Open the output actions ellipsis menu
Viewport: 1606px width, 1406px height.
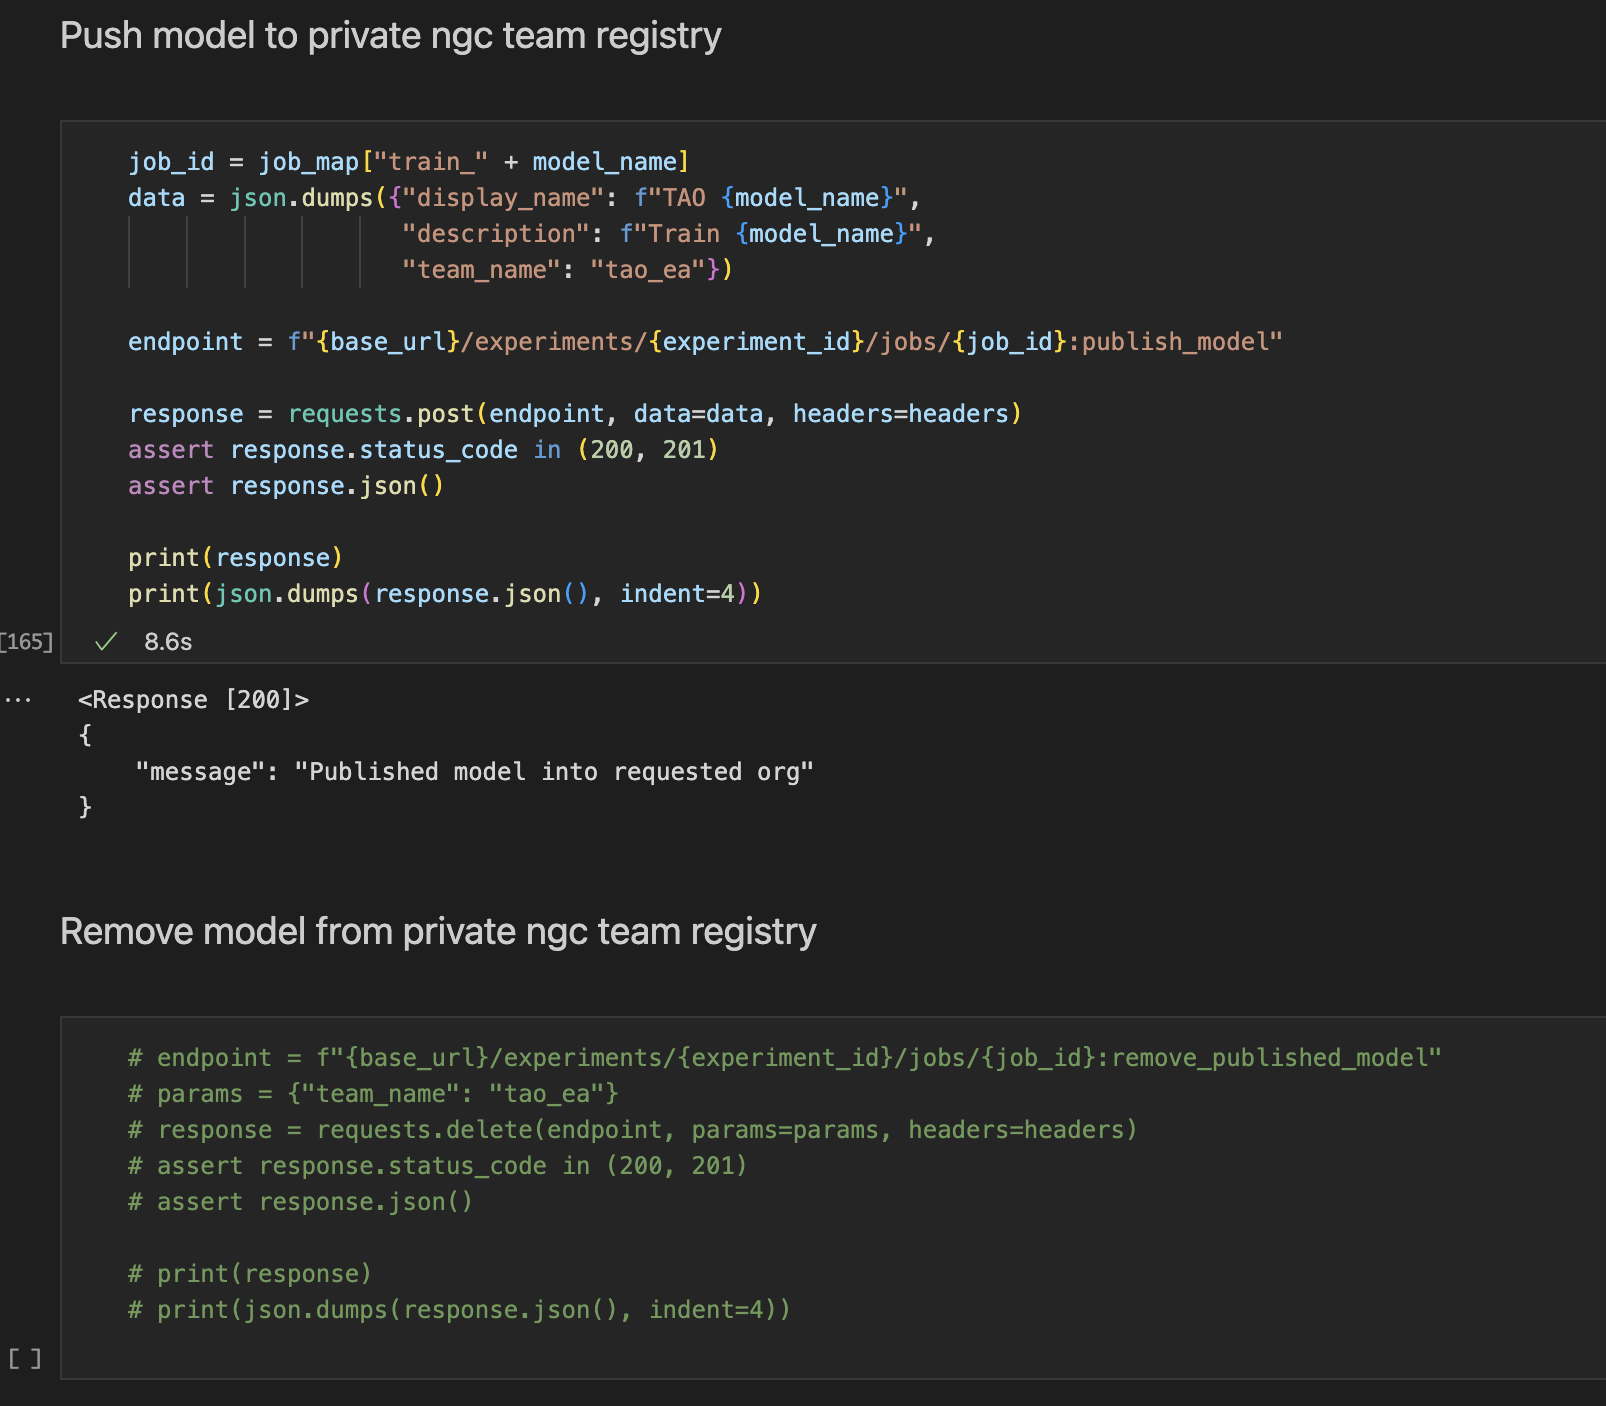pyautogui.click(x=18, y=700)
